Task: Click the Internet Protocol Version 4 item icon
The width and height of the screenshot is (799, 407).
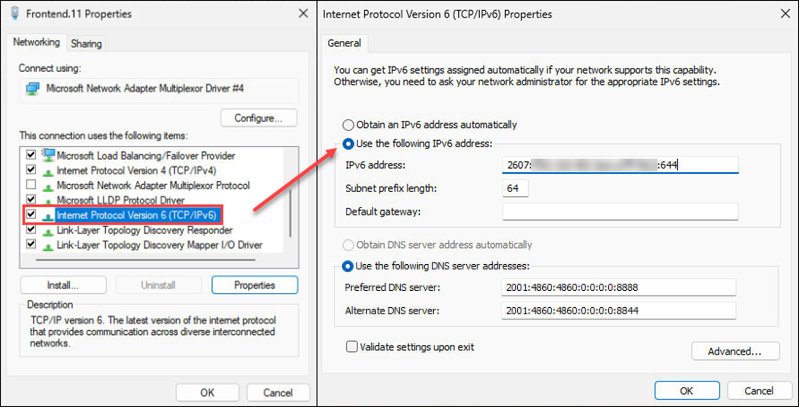Action: click(x=48, y=171)
